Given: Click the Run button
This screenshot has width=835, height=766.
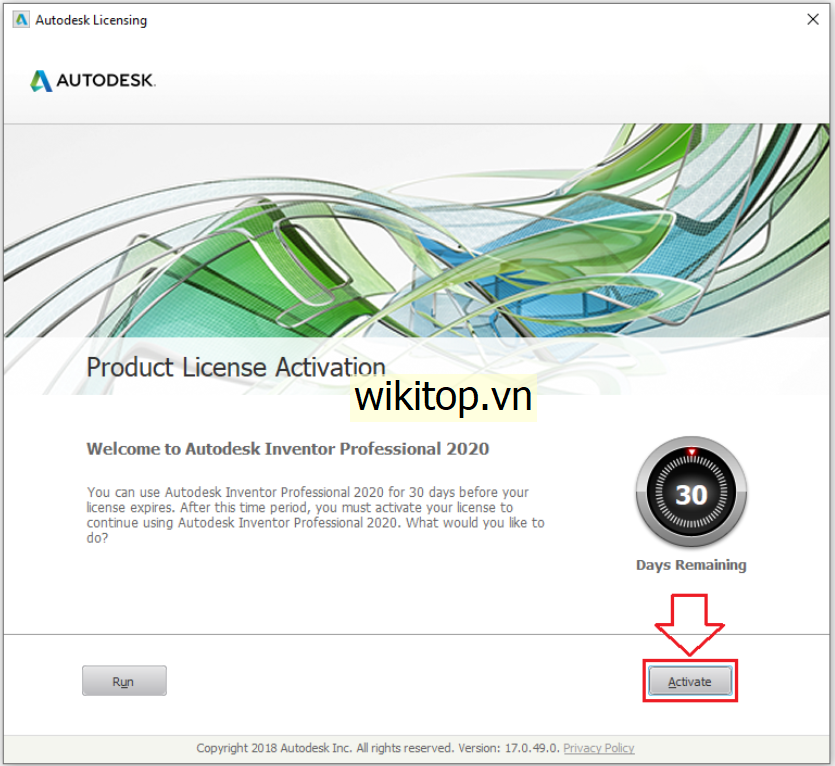Looking at the screenshot, I should (x=124, y=681).
